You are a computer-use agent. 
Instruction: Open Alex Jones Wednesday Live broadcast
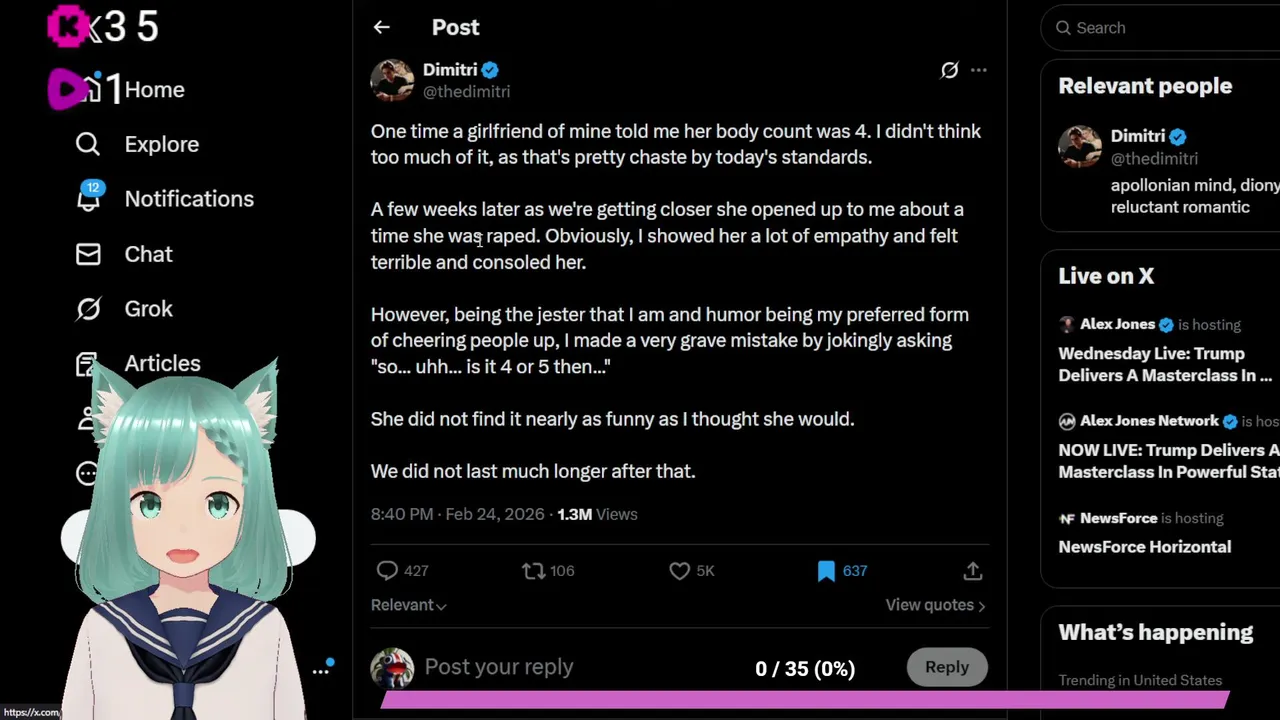click(1165, 364)
